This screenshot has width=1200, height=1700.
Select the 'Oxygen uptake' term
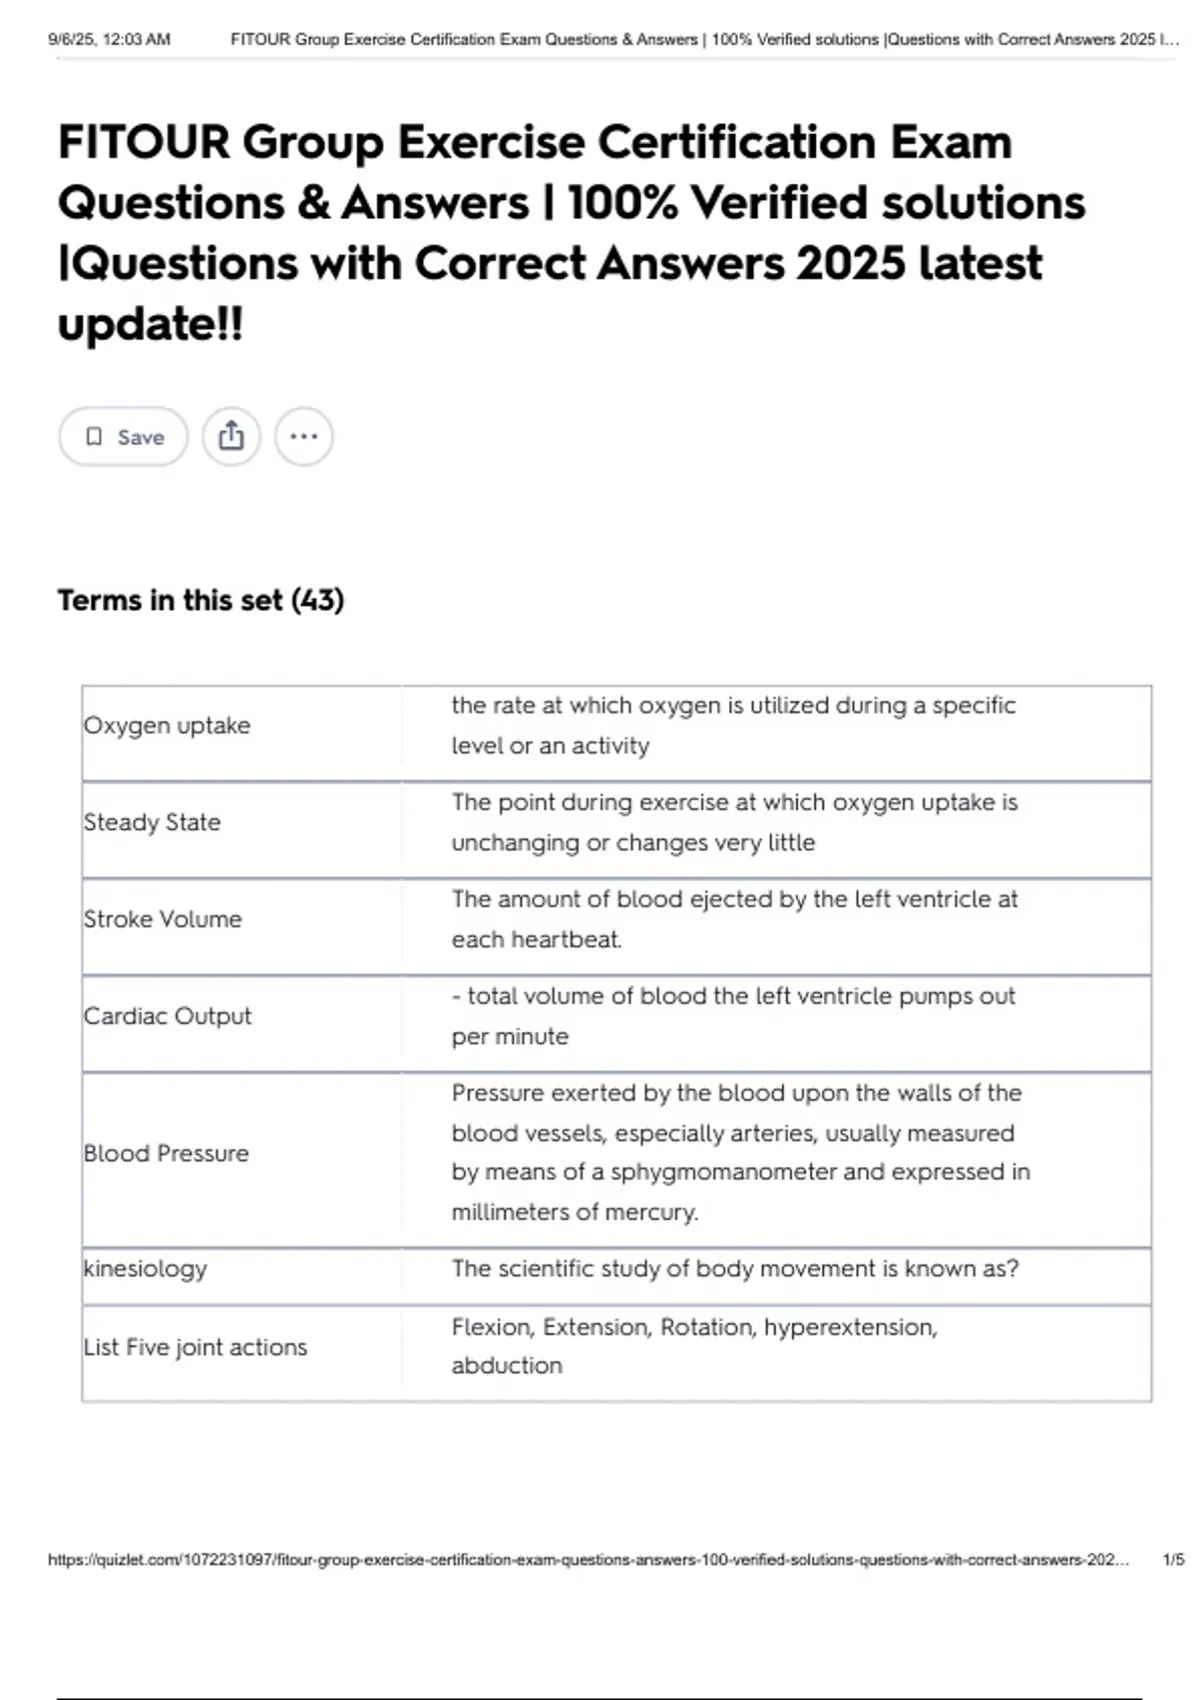point(167,725)
